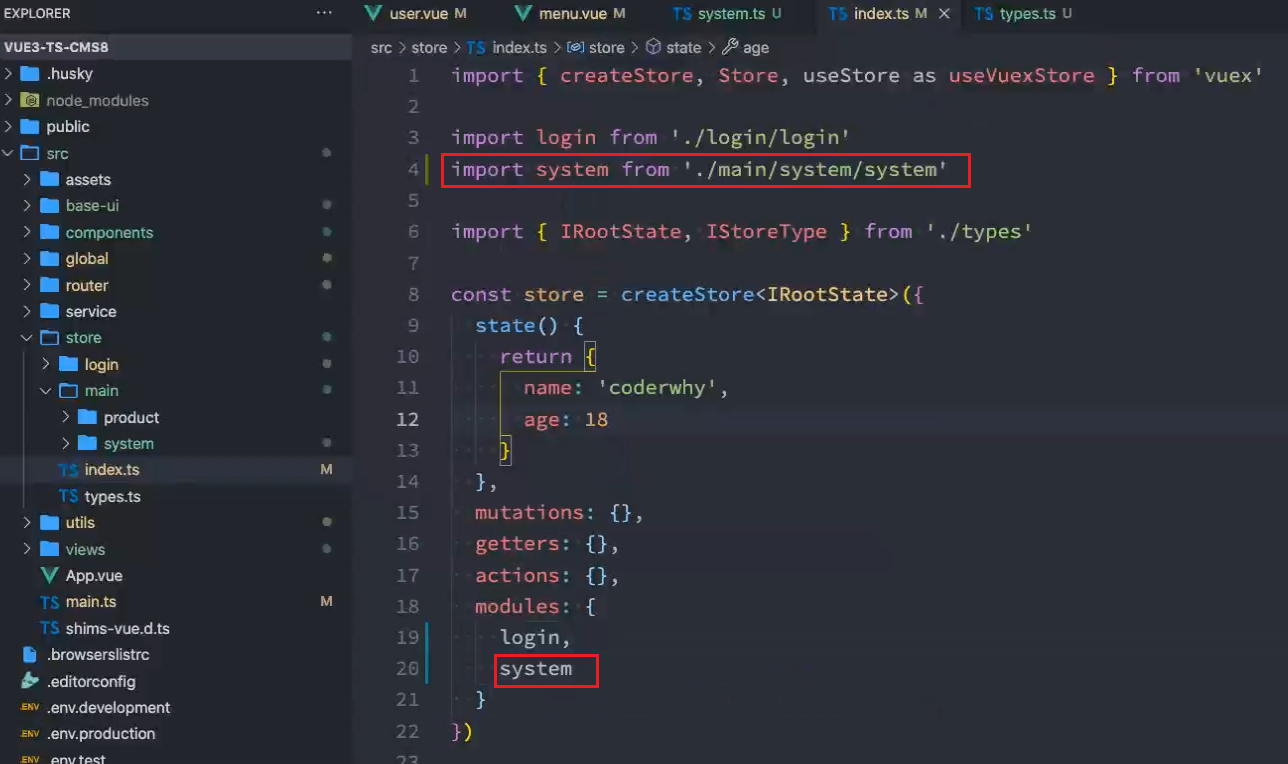Click the cube icon before state breadcrumb
The width and height of the screenshot is (1288, 764).
coord(653,47)
